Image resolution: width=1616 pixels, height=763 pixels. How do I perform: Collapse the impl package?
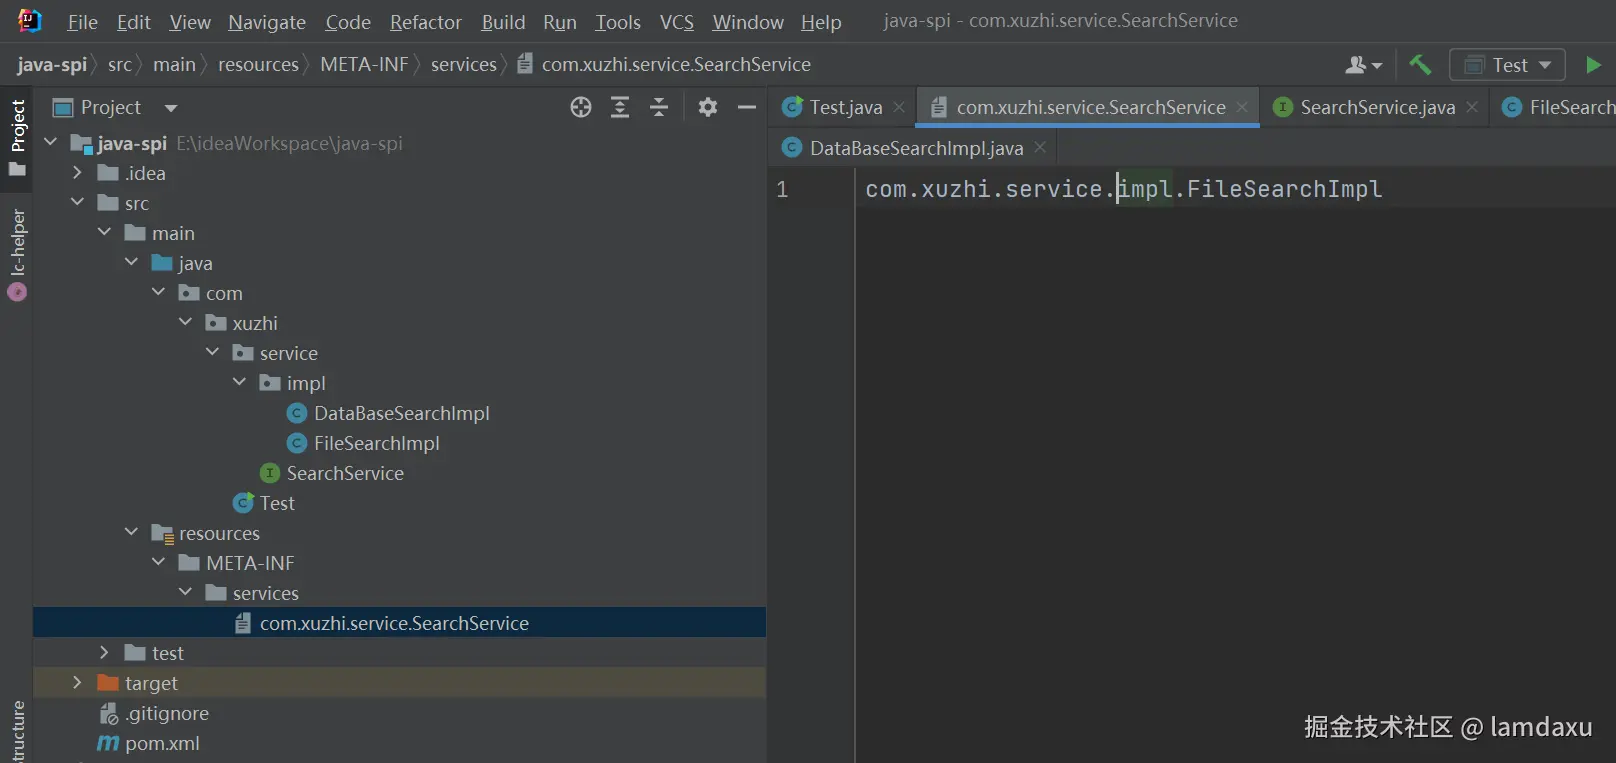(x=240, y=383)
